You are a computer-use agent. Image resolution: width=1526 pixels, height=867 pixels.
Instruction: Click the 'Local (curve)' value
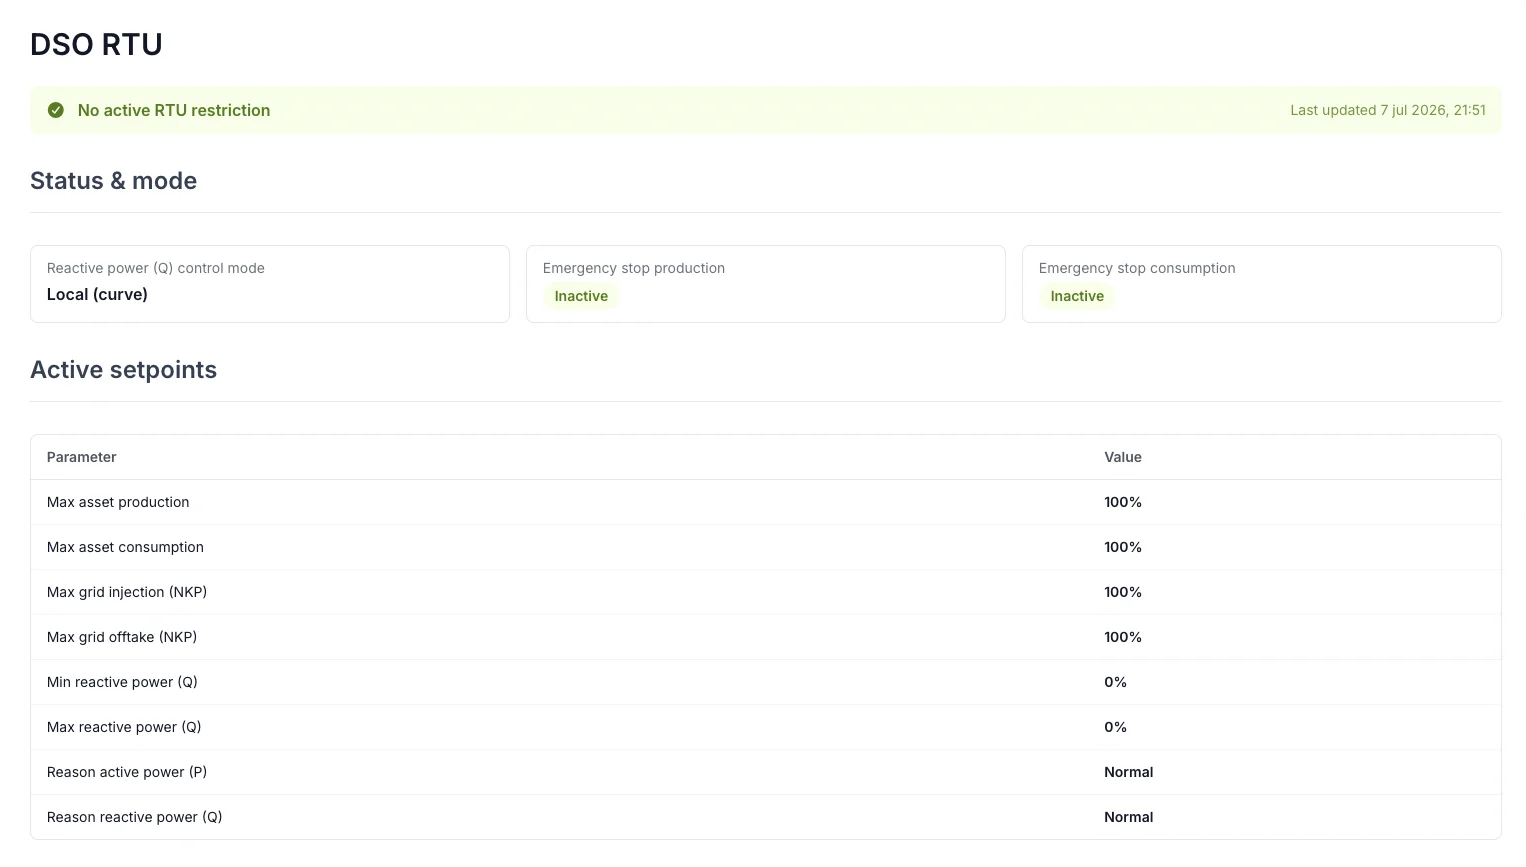(x=97, y=294)
